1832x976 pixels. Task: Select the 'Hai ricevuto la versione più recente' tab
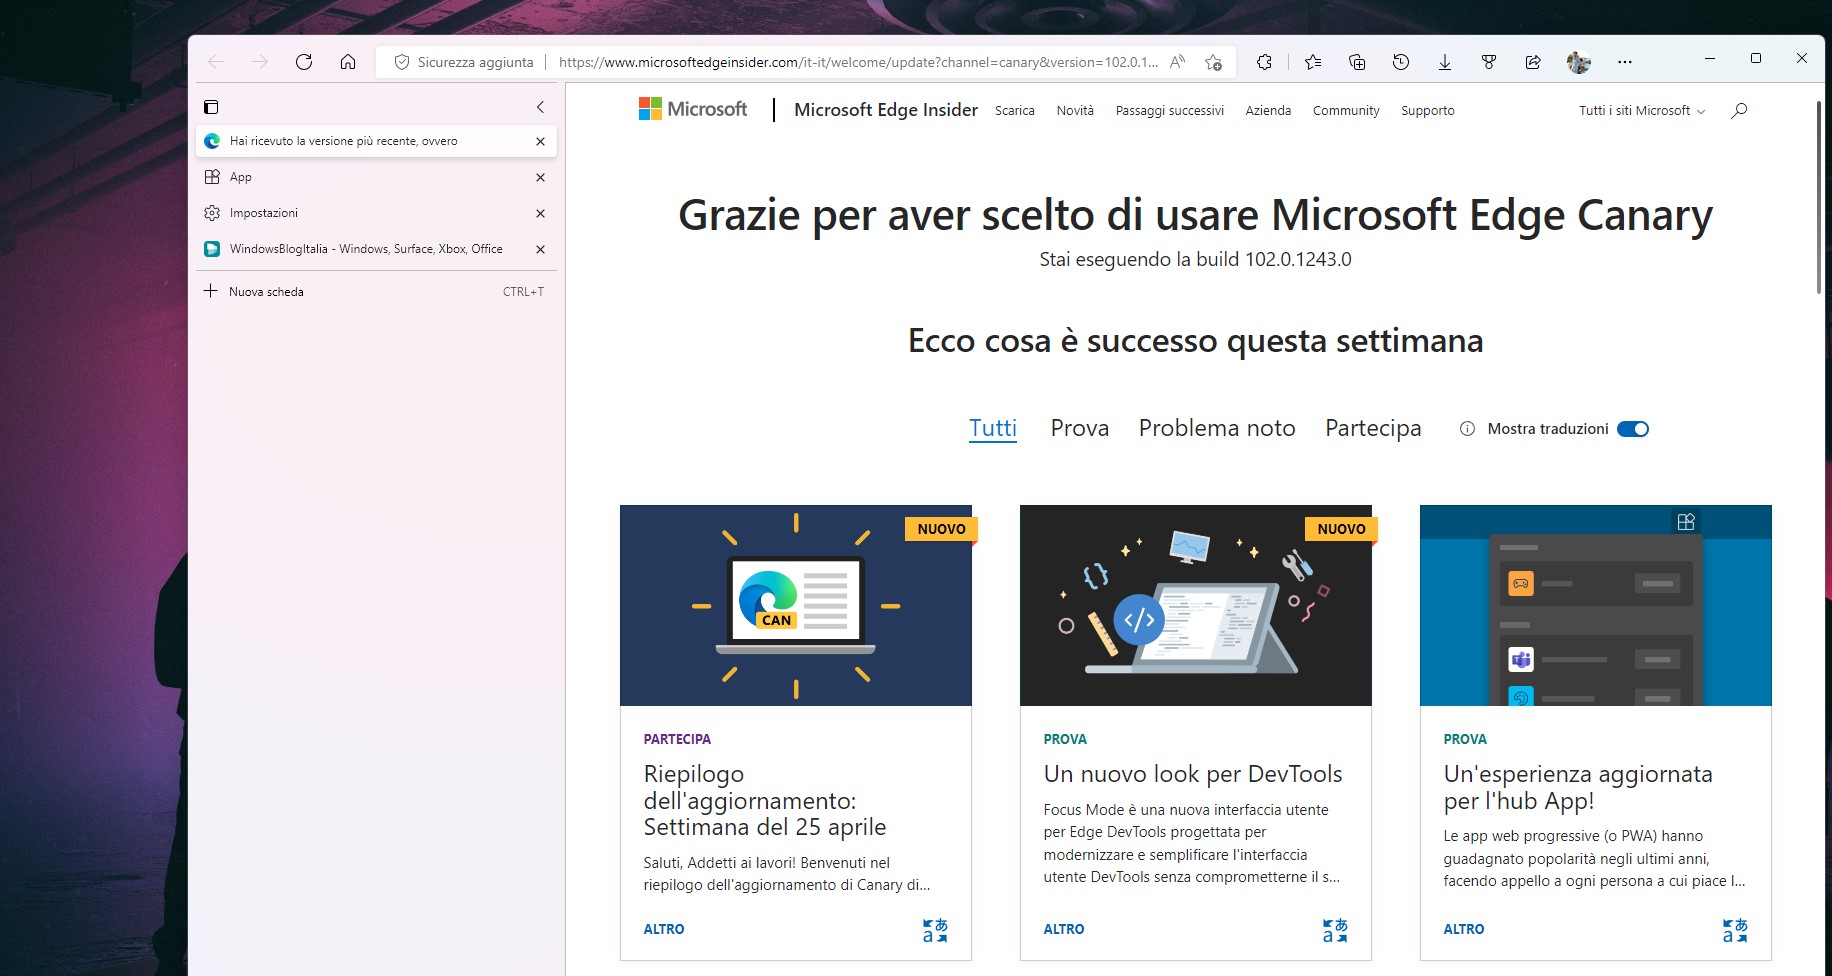[x=376, y=141]
